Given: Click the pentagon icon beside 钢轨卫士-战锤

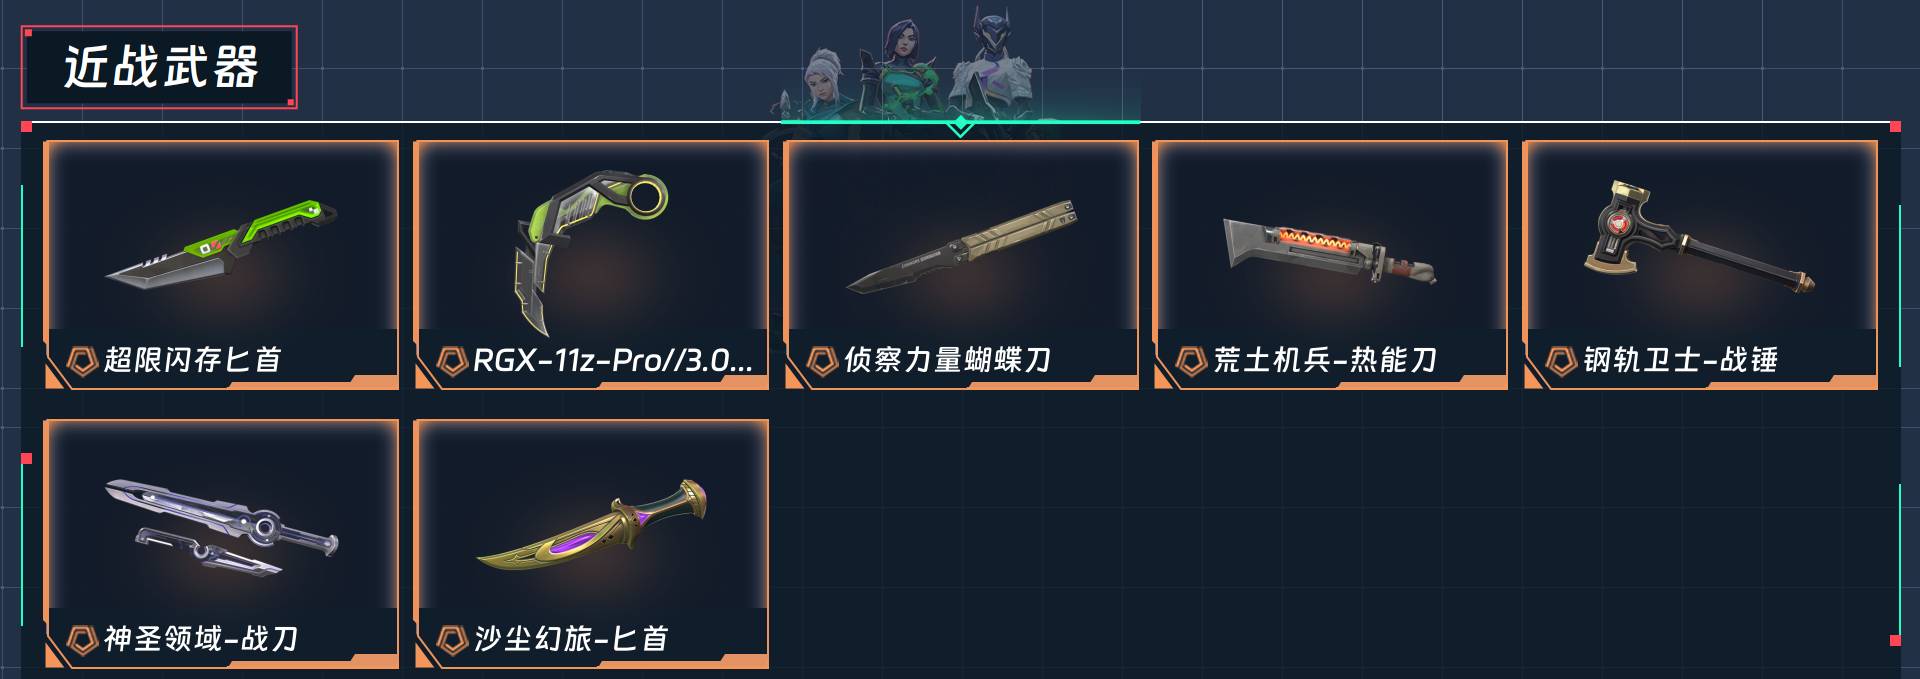Looking at the screenshot, I should click(x=1560, y=360).
